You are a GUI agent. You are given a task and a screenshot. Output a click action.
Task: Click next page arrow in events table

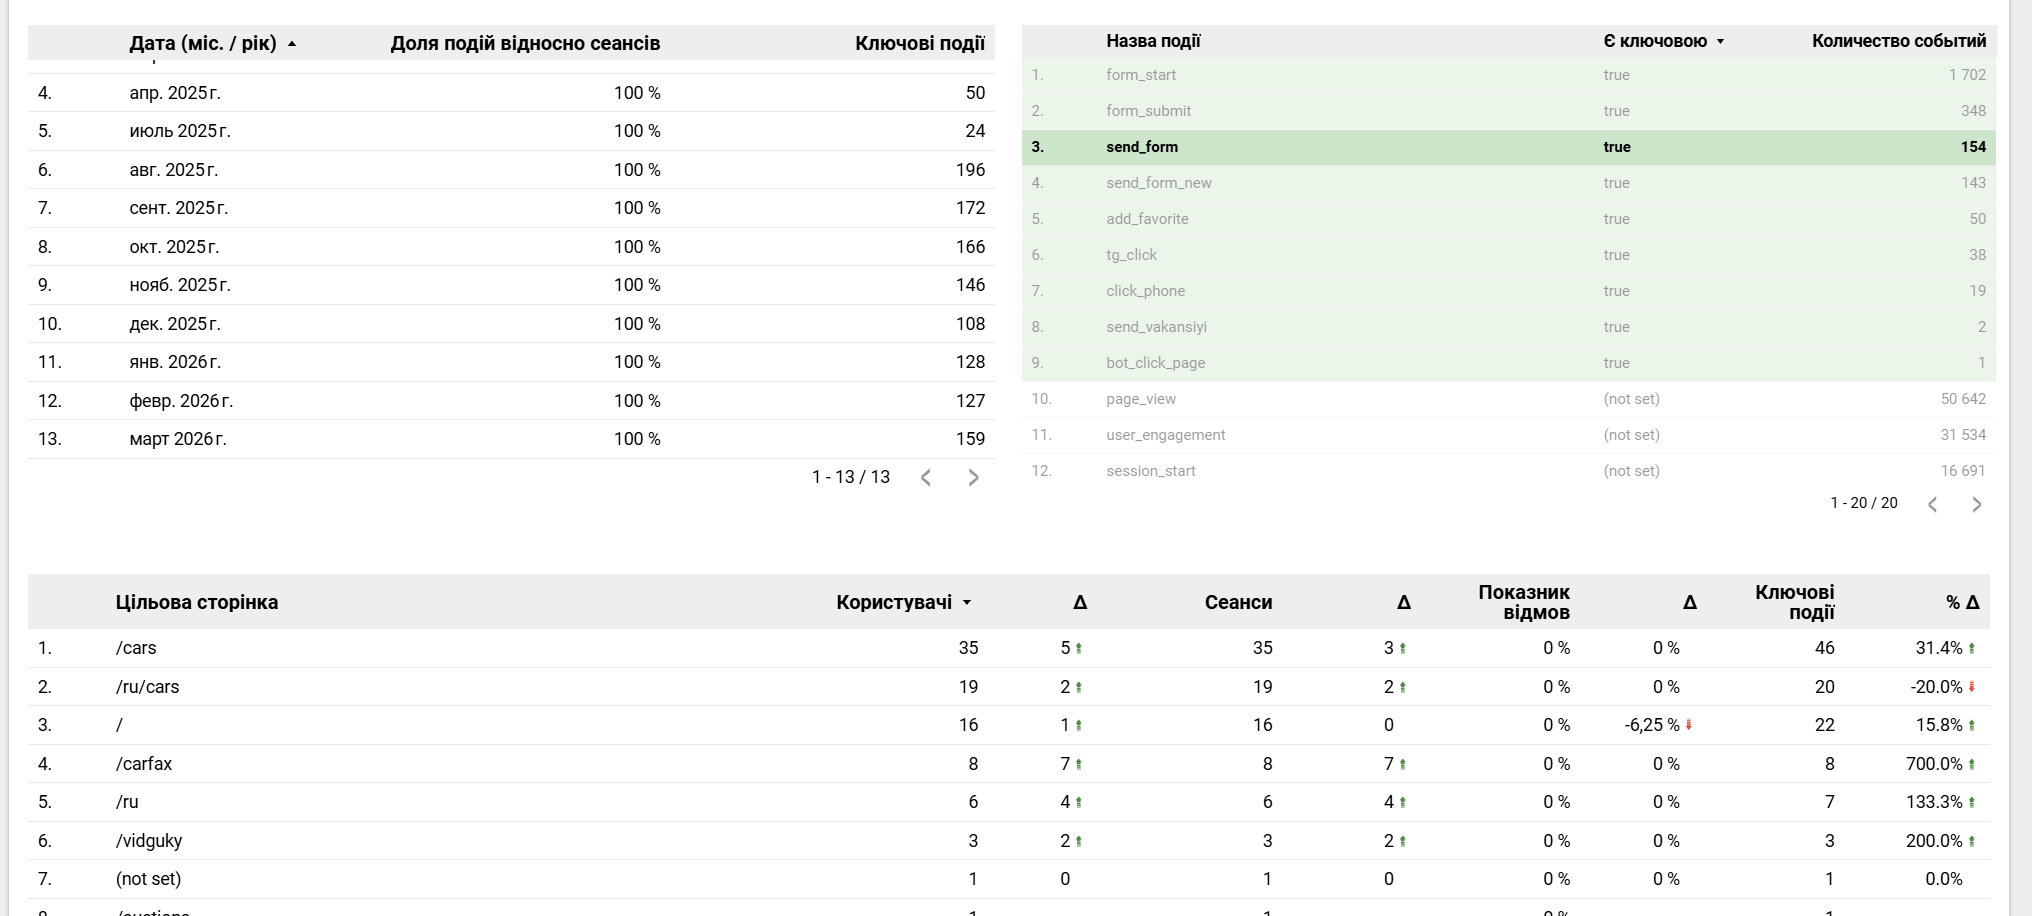click(1976, 504)
